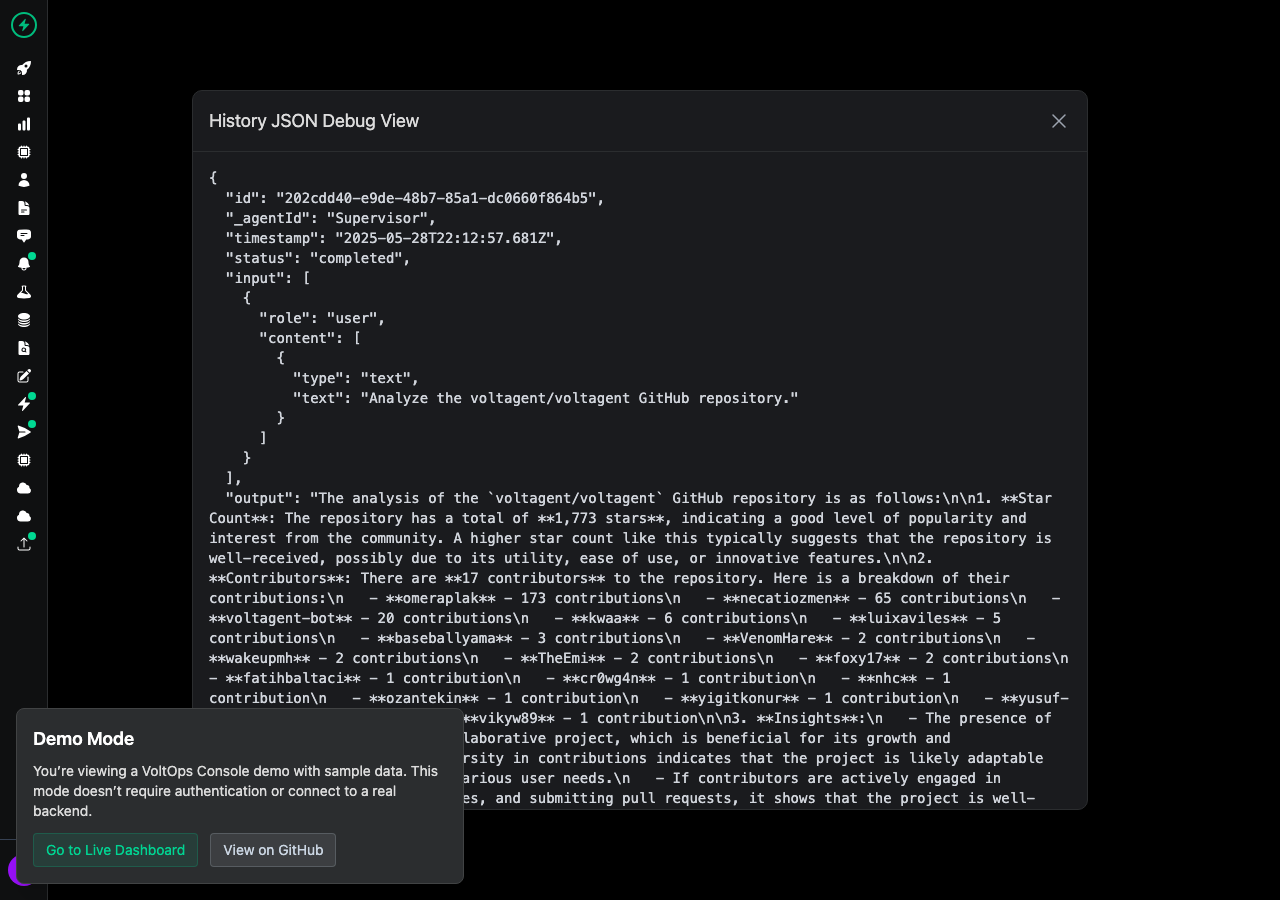The image size is (1280, 900).
Task: Click the "Analyze the voltagent/voltagent GitHub repository." text
Action: [x=580, y=398]
